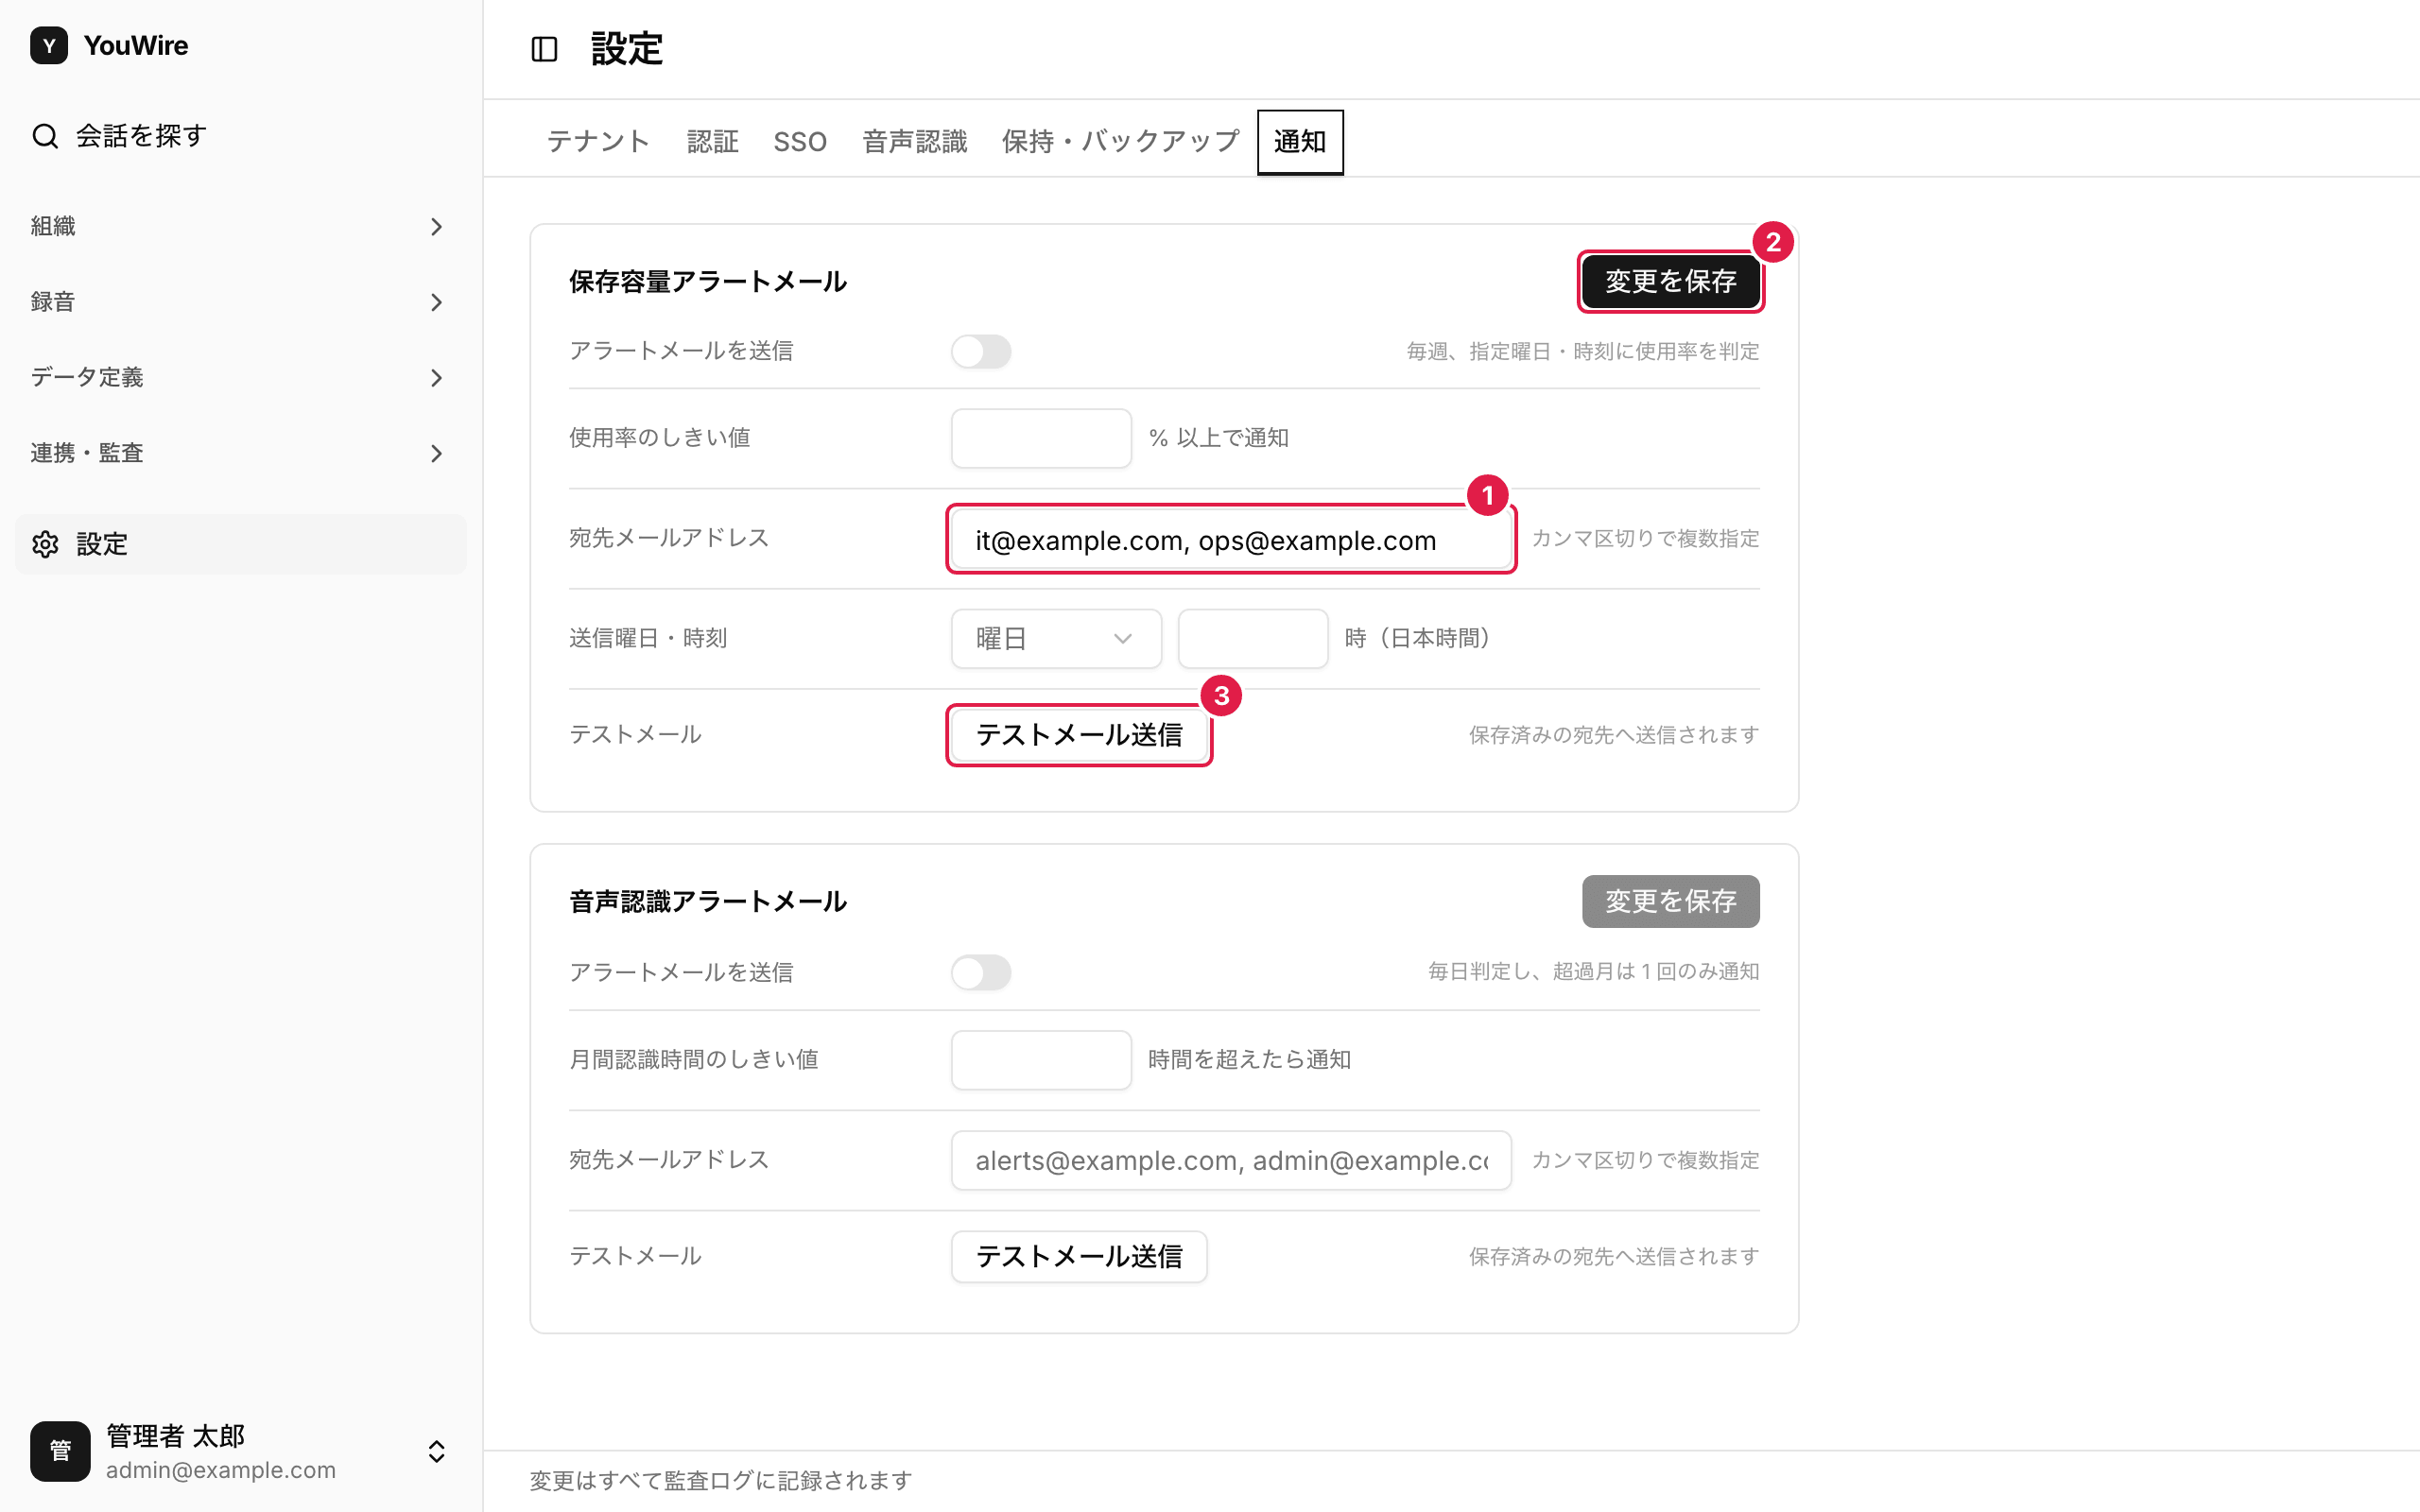Expand the 連携・監査 sidebar section
The image size is (2420, 1512).
(240, 453)
